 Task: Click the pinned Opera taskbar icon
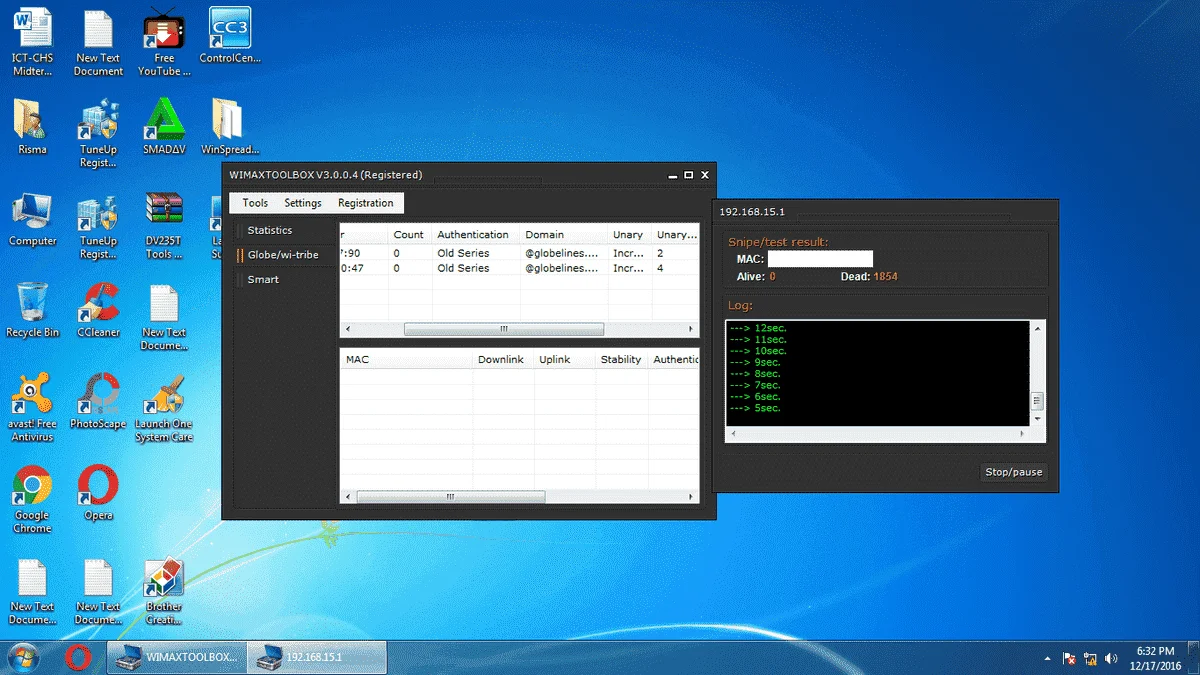pos(78,657)
